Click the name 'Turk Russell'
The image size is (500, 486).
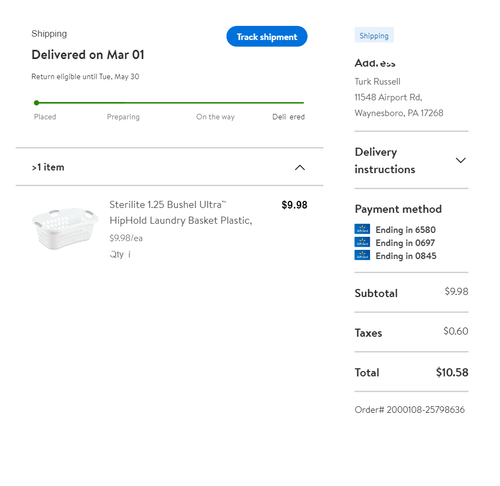pyautogui.click(x=377, y=82)
